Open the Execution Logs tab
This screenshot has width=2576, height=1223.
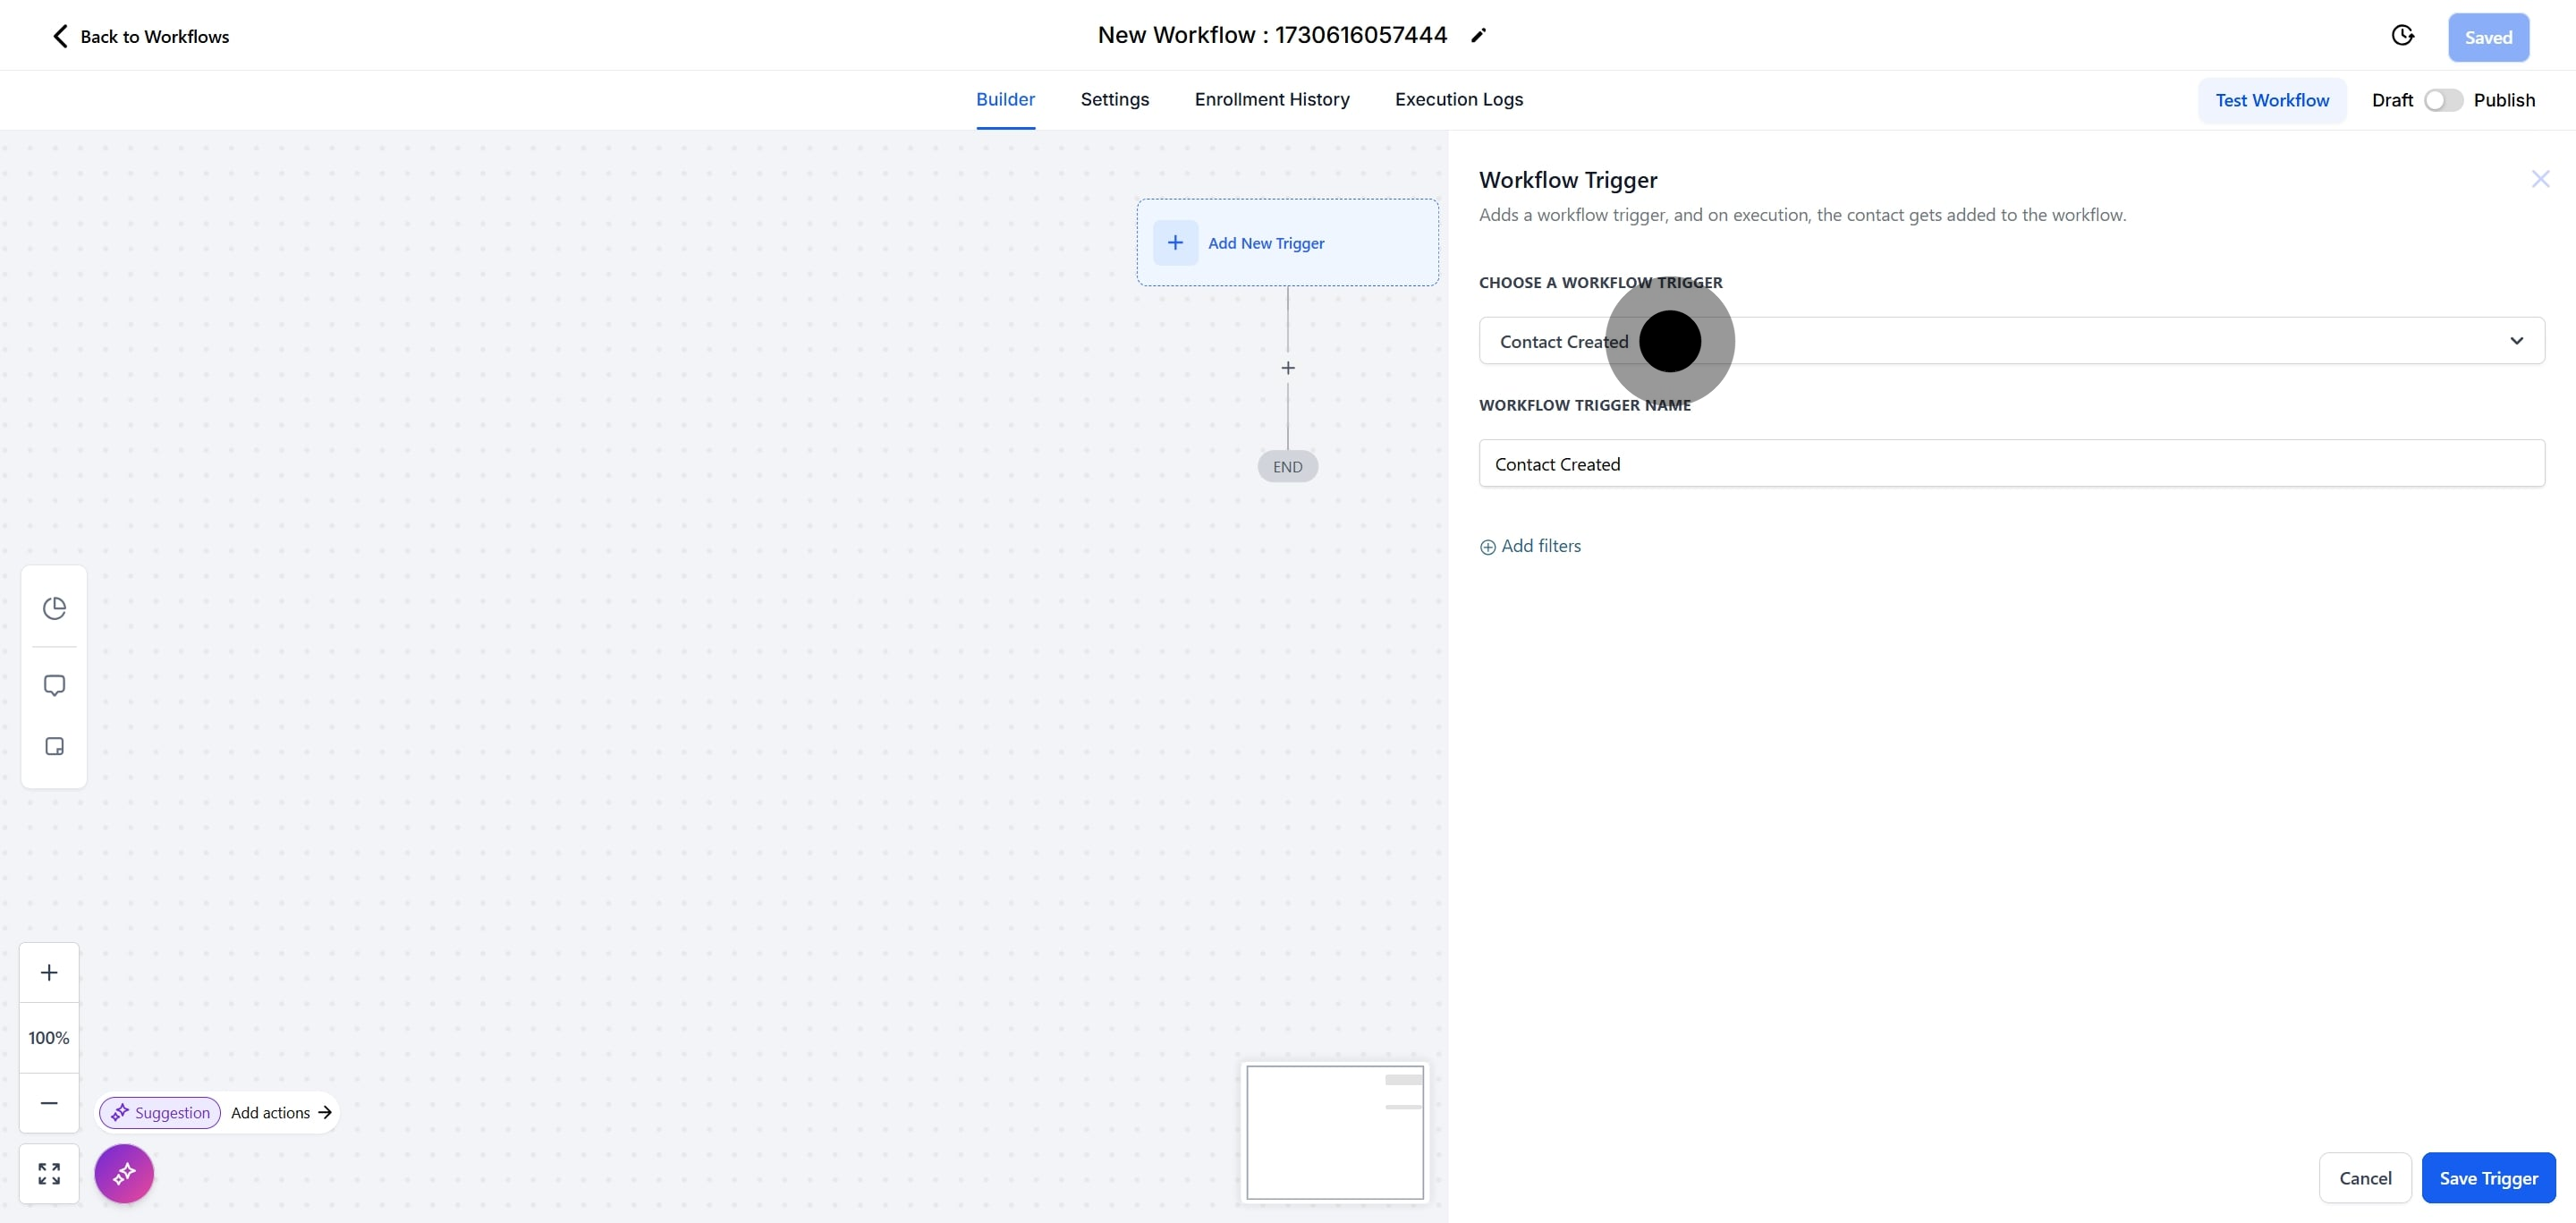1458,99
